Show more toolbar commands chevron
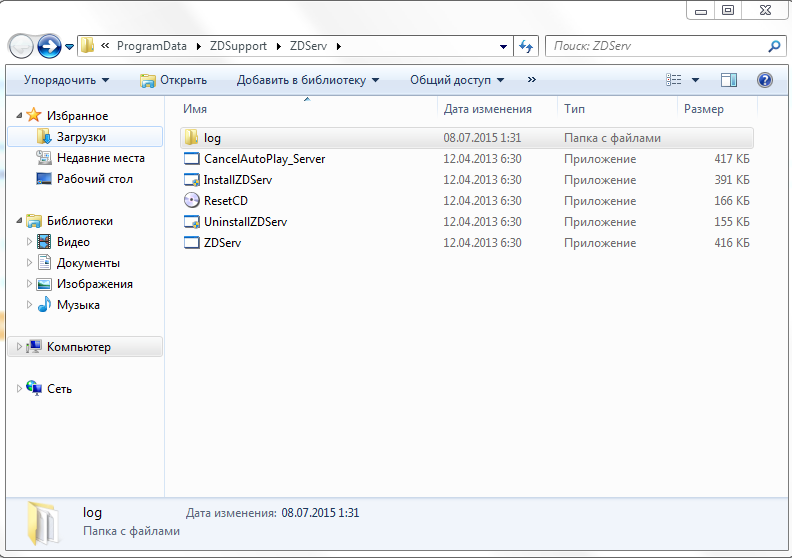 [531, 80]
